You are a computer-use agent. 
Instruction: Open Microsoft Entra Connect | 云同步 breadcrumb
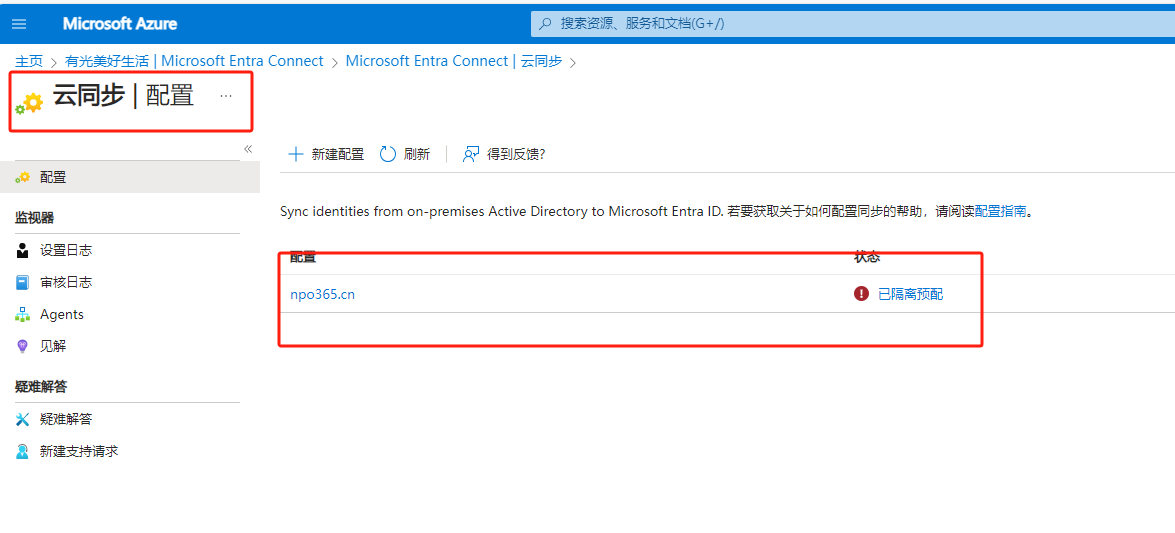coord(453,61)
